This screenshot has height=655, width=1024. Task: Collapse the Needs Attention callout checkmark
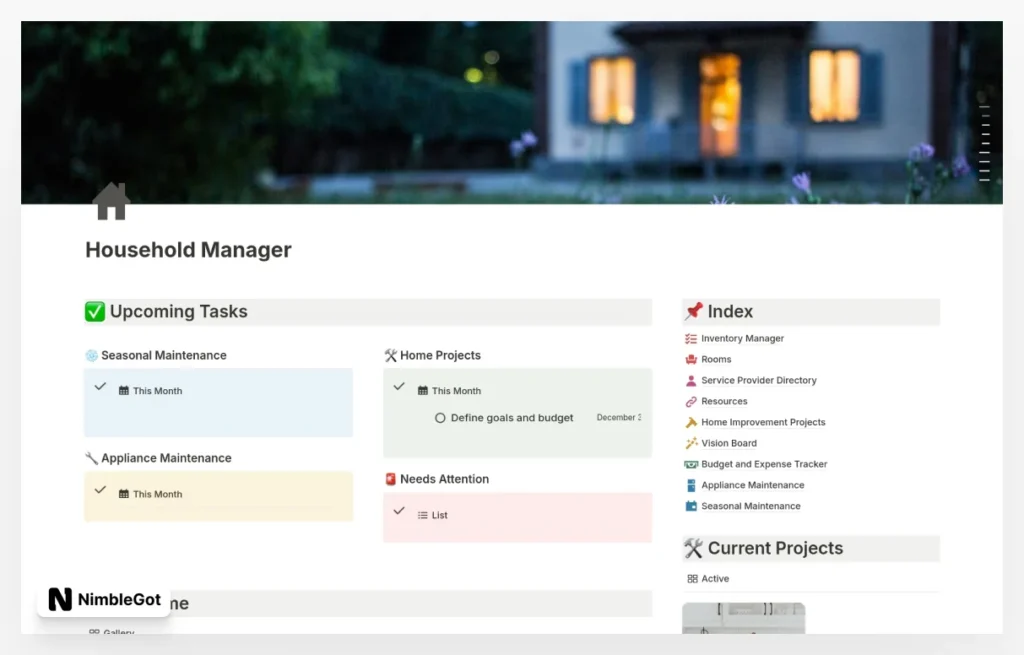[399, 511]
